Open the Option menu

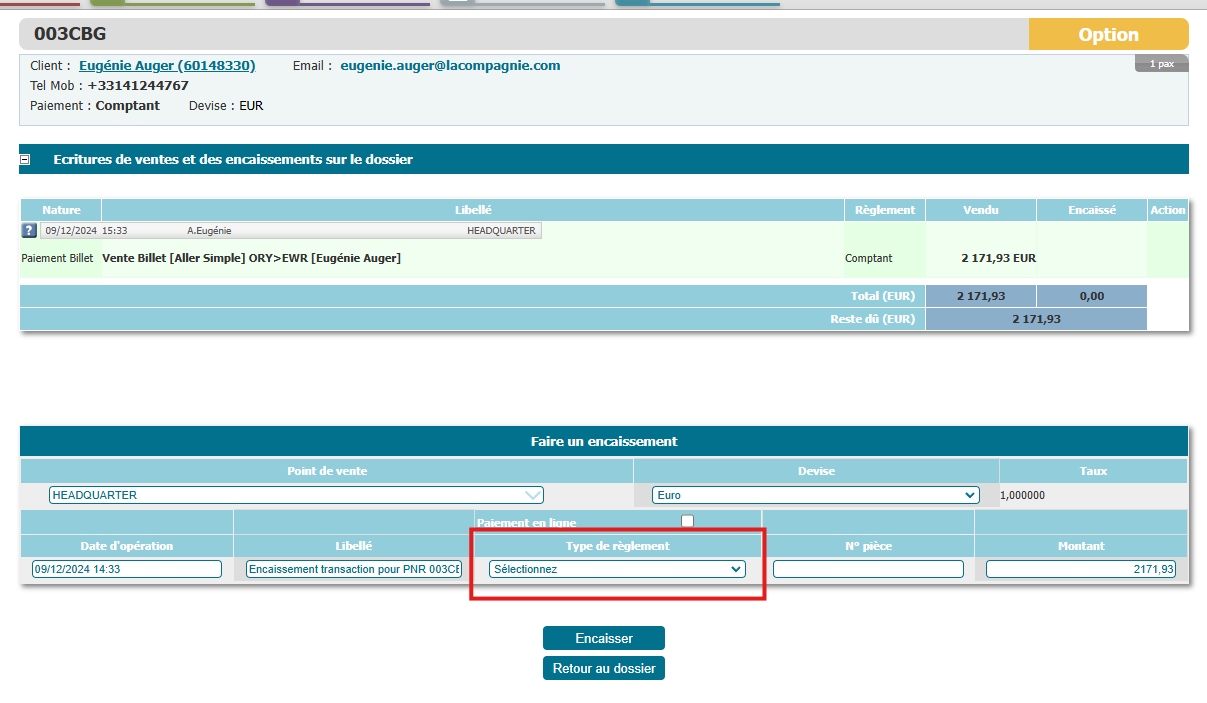1108,33
